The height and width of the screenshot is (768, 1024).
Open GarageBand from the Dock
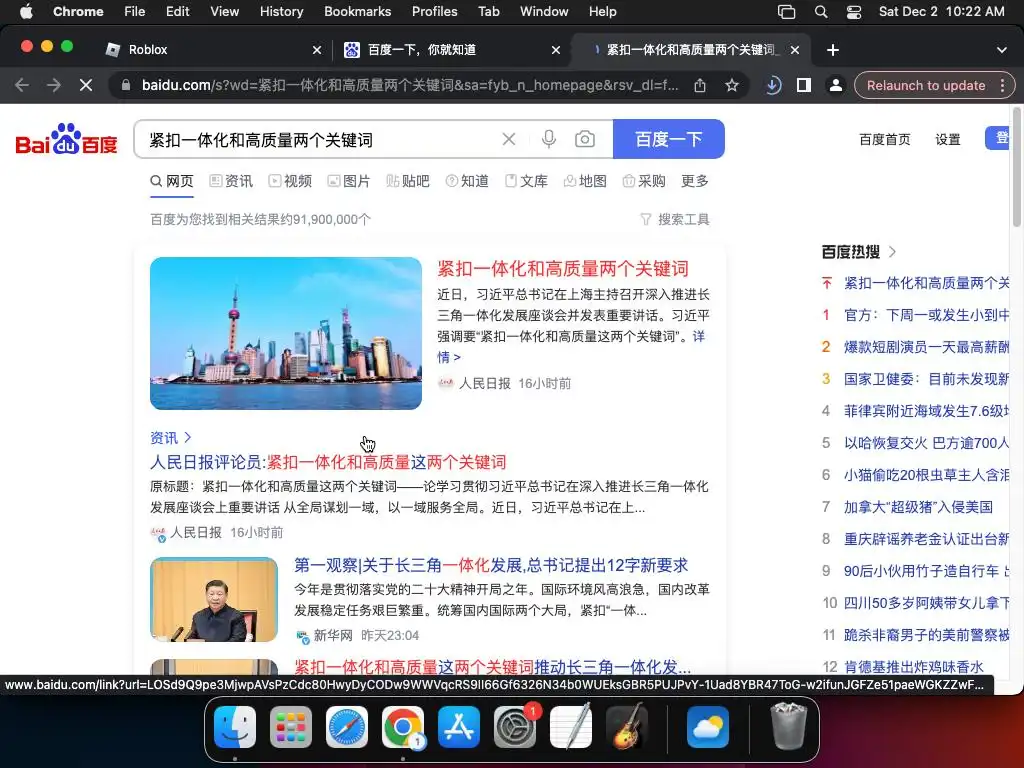627,727
